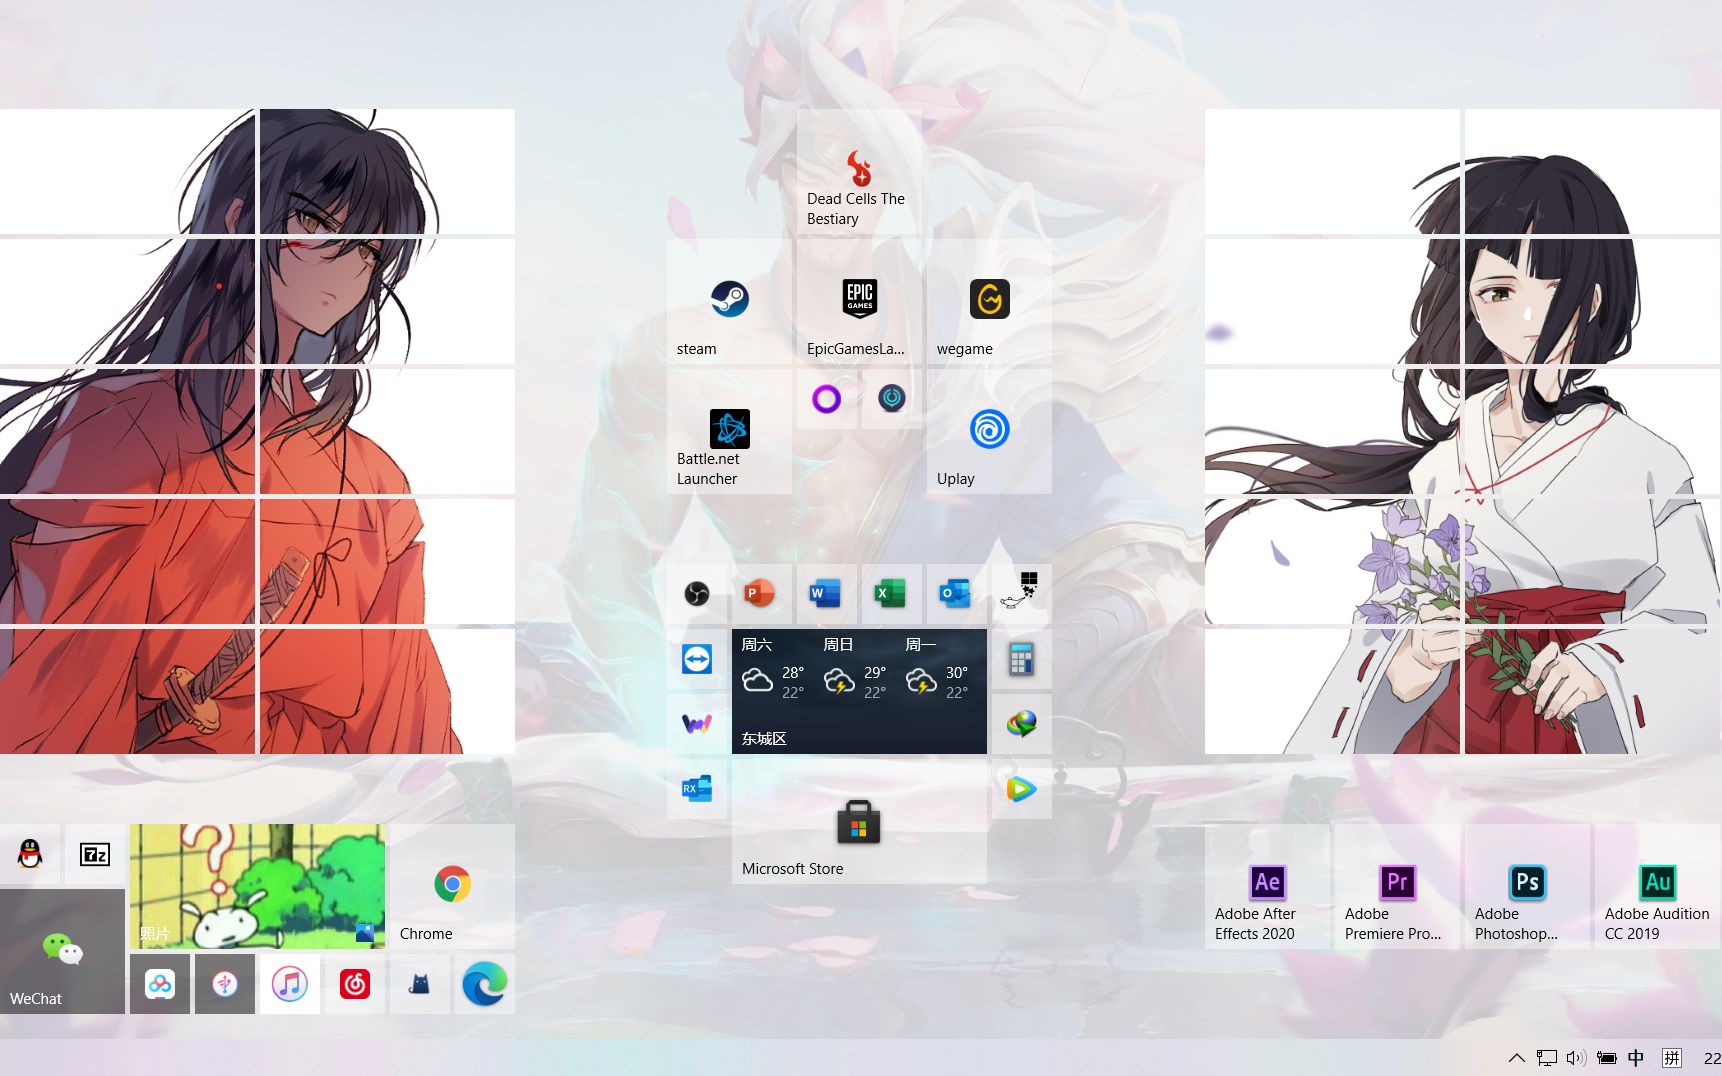Toggle the 中 Chinese input mode indicator

point(1636,1058)
